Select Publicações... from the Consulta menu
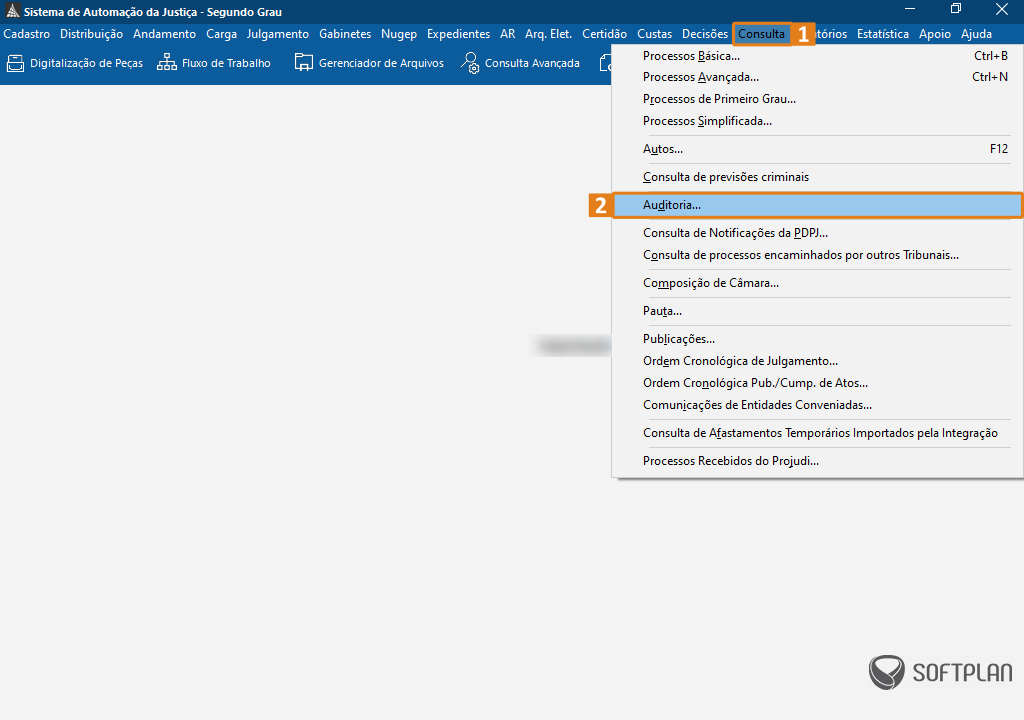Image resolution: width=1024 pixels, height=720 pixels. (817, 339)
